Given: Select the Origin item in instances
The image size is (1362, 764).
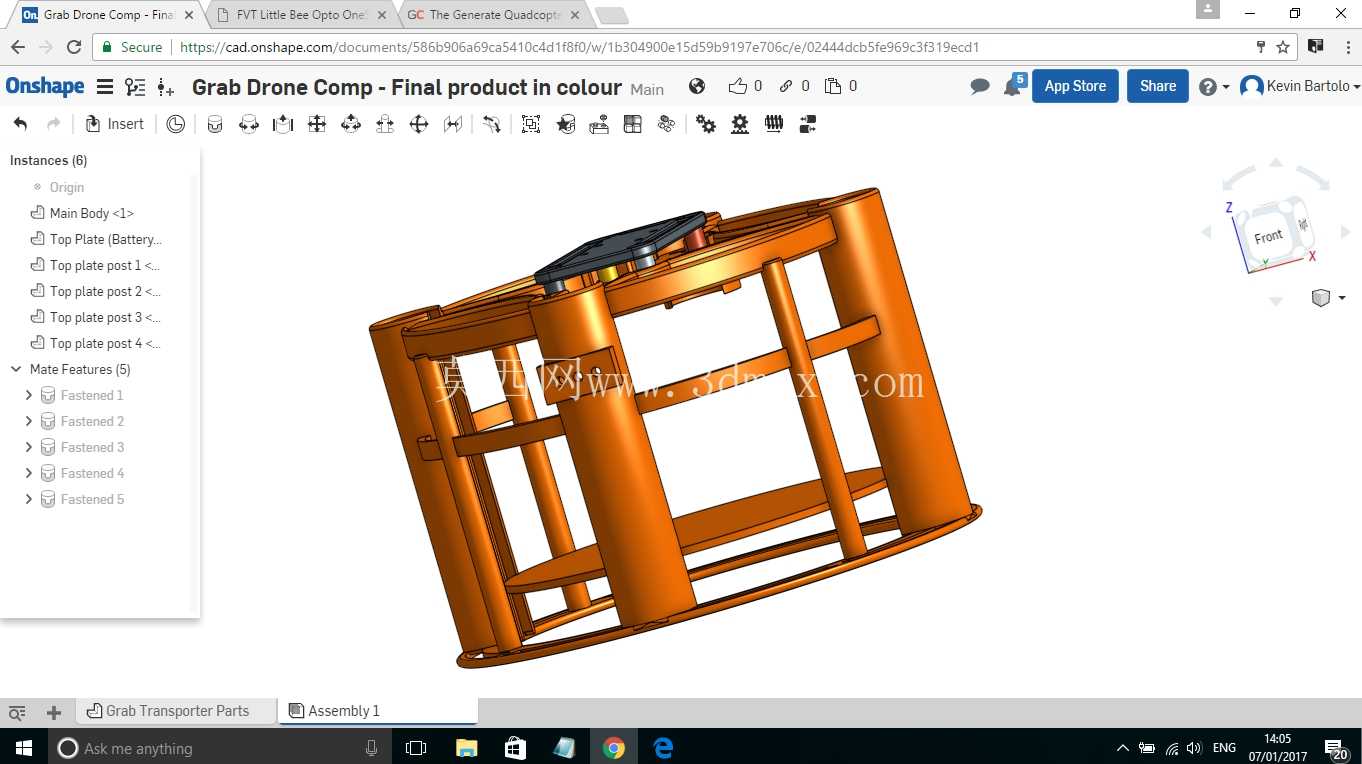Looking at the screenshot, I should click(67, 187).
